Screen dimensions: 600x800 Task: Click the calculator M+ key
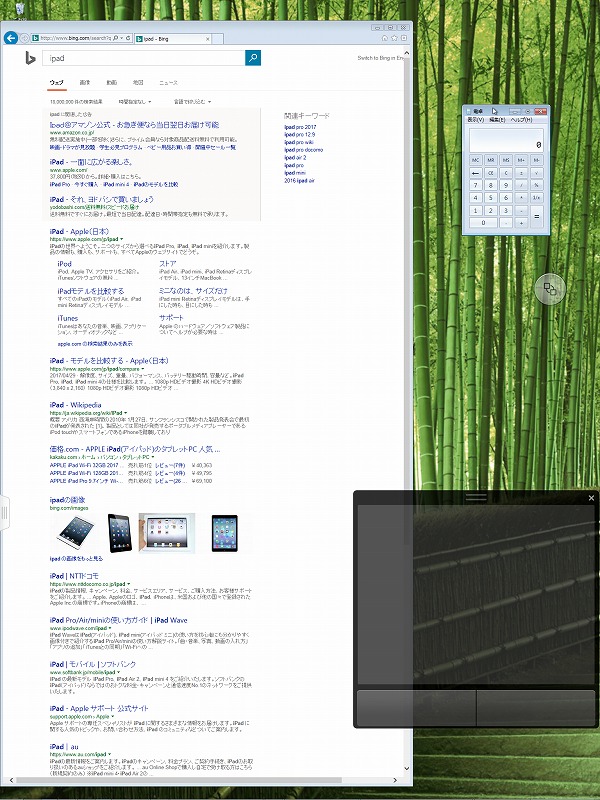coord(521,160)
